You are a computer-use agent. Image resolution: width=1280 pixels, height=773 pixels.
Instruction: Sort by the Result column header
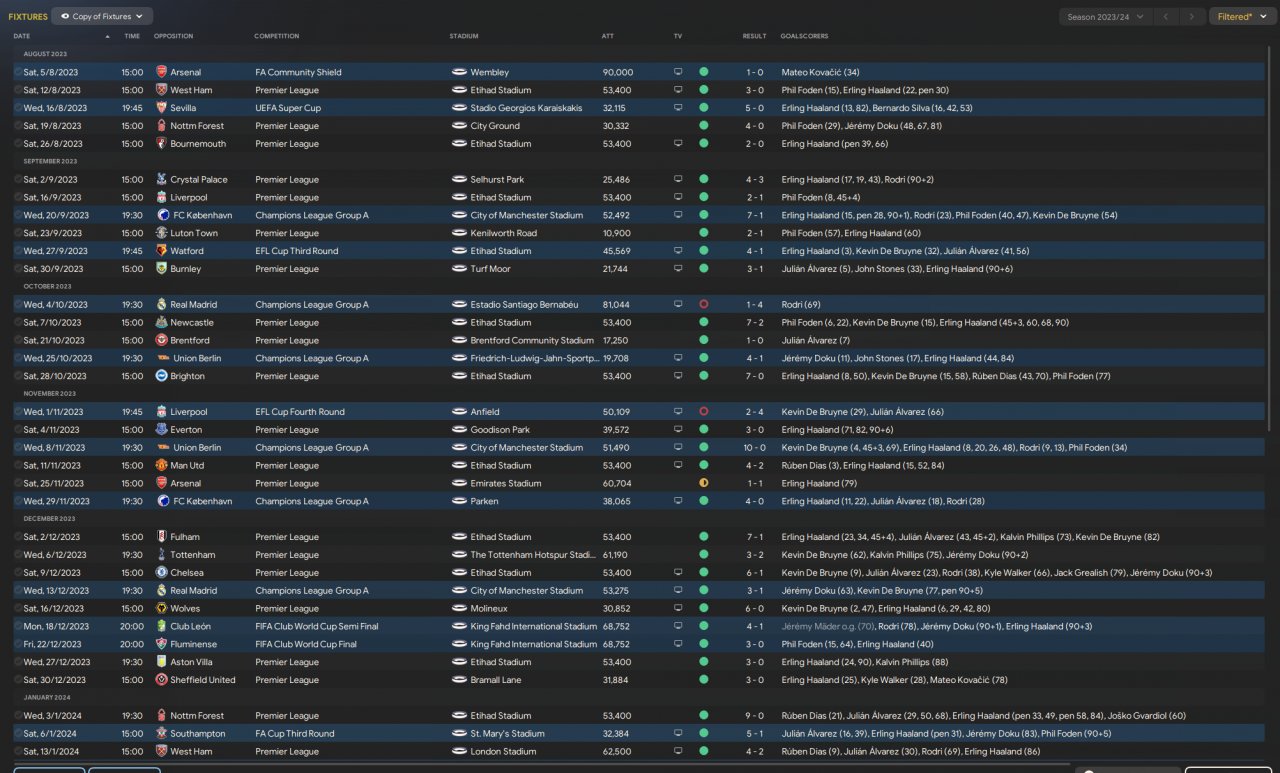755,37
